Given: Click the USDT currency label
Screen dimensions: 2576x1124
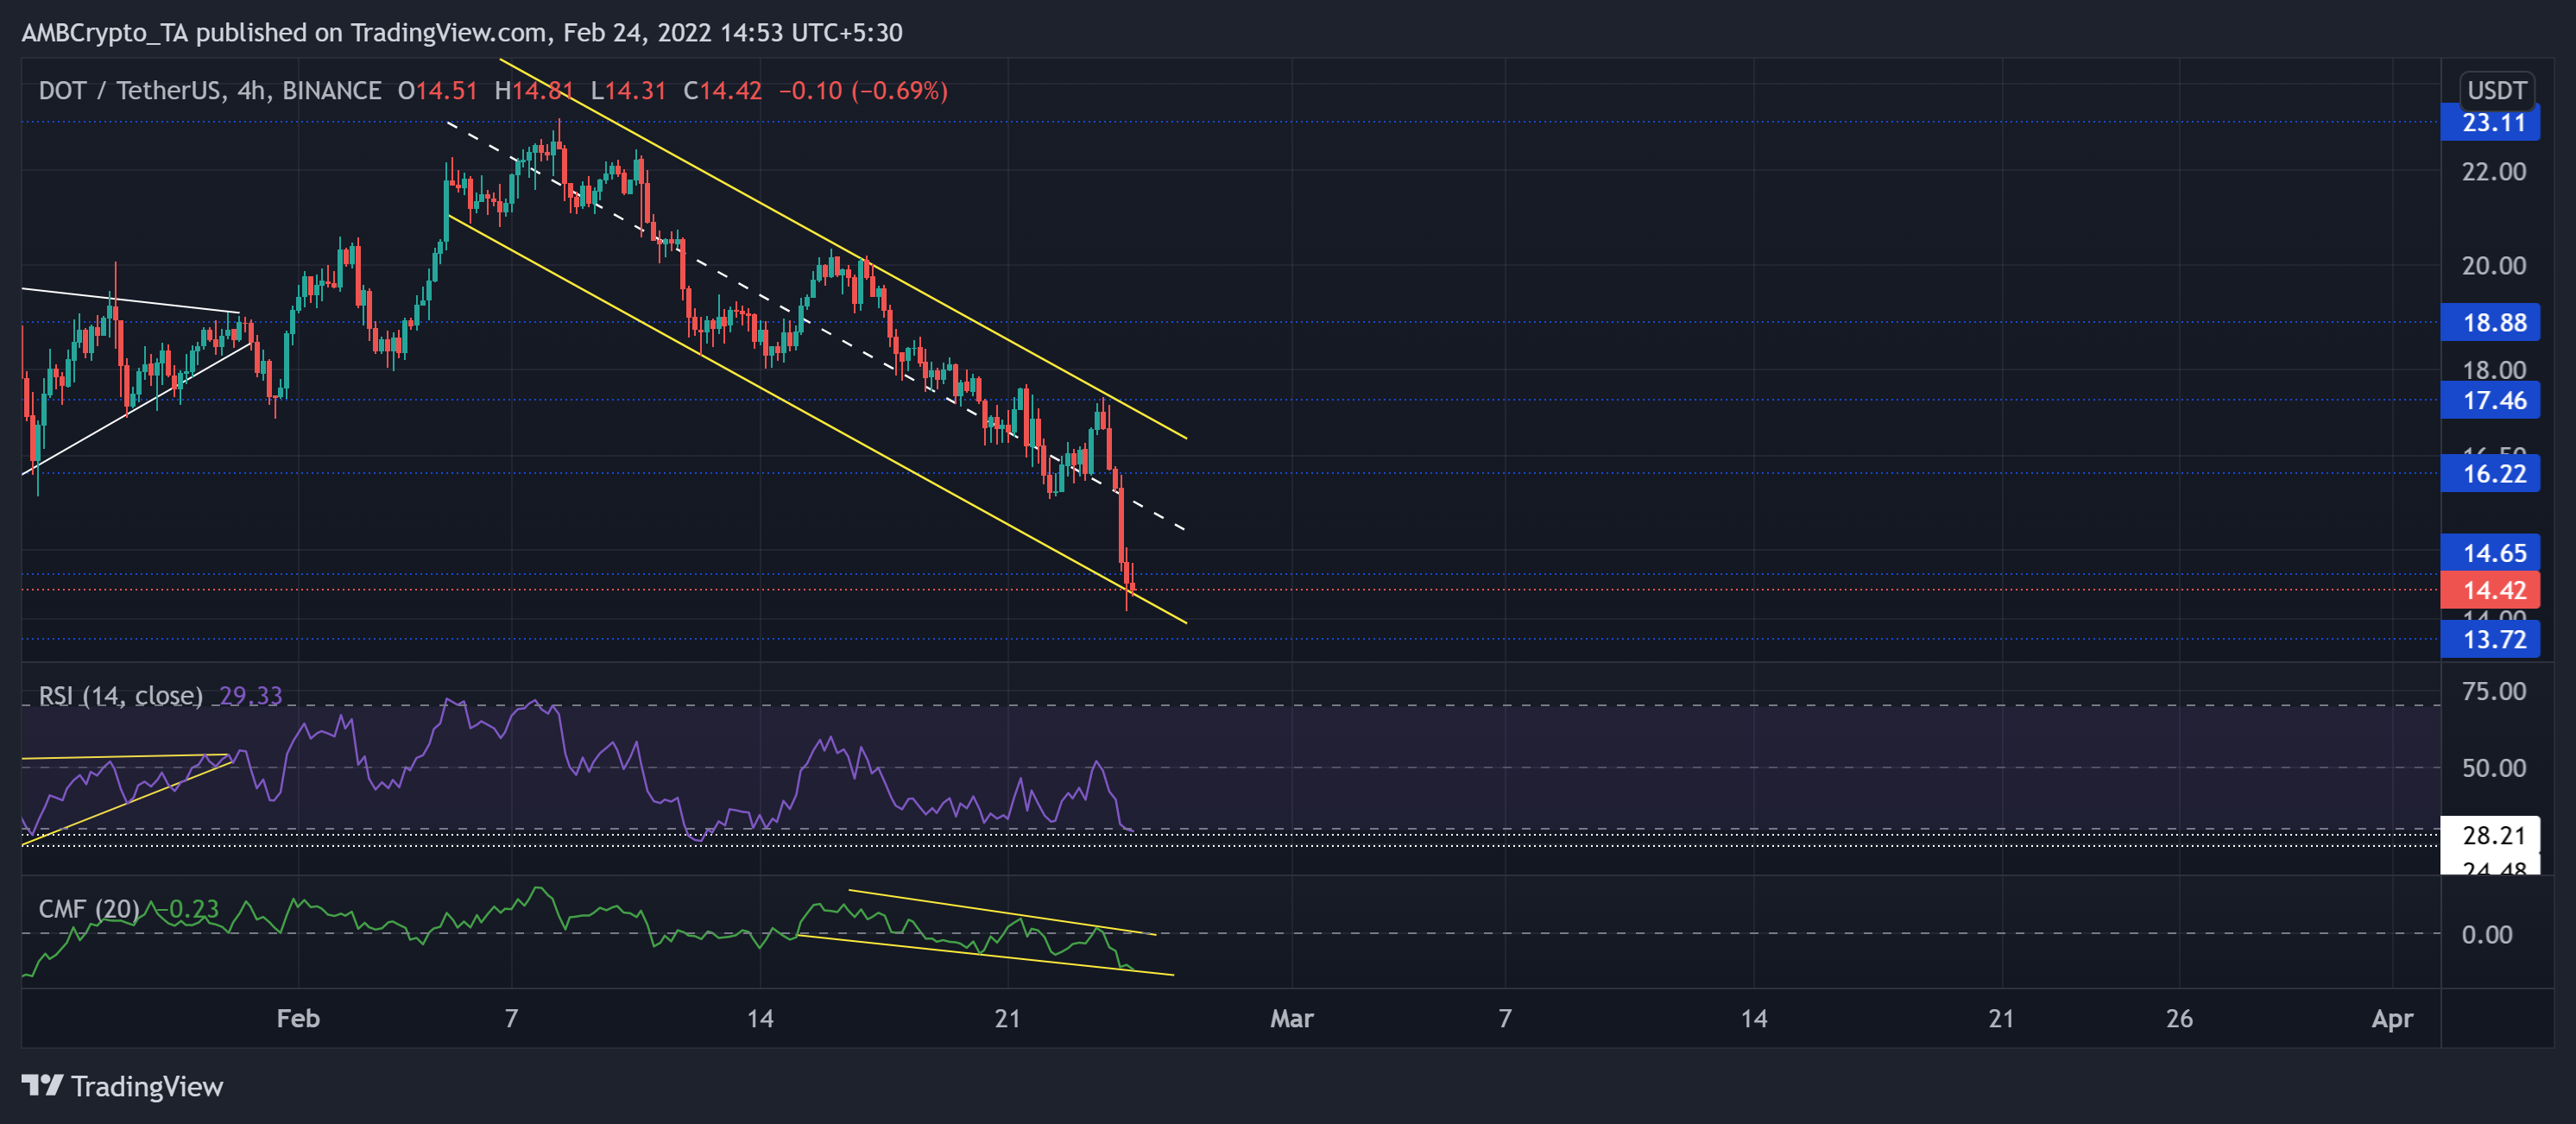Looking at the screenshot, I should click(x=2496, y=91).
